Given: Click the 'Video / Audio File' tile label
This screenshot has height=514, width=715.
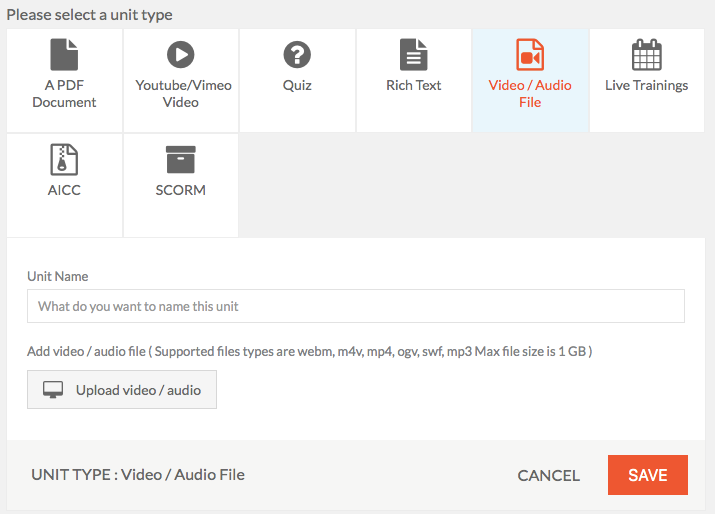Looking at the screenshot, I should click(530, 93).
